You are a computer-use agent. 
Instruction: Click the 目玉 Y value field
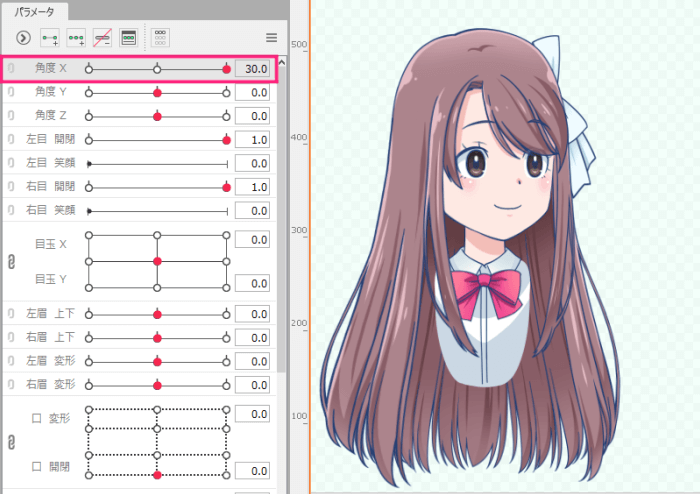(x=252, y=283)
